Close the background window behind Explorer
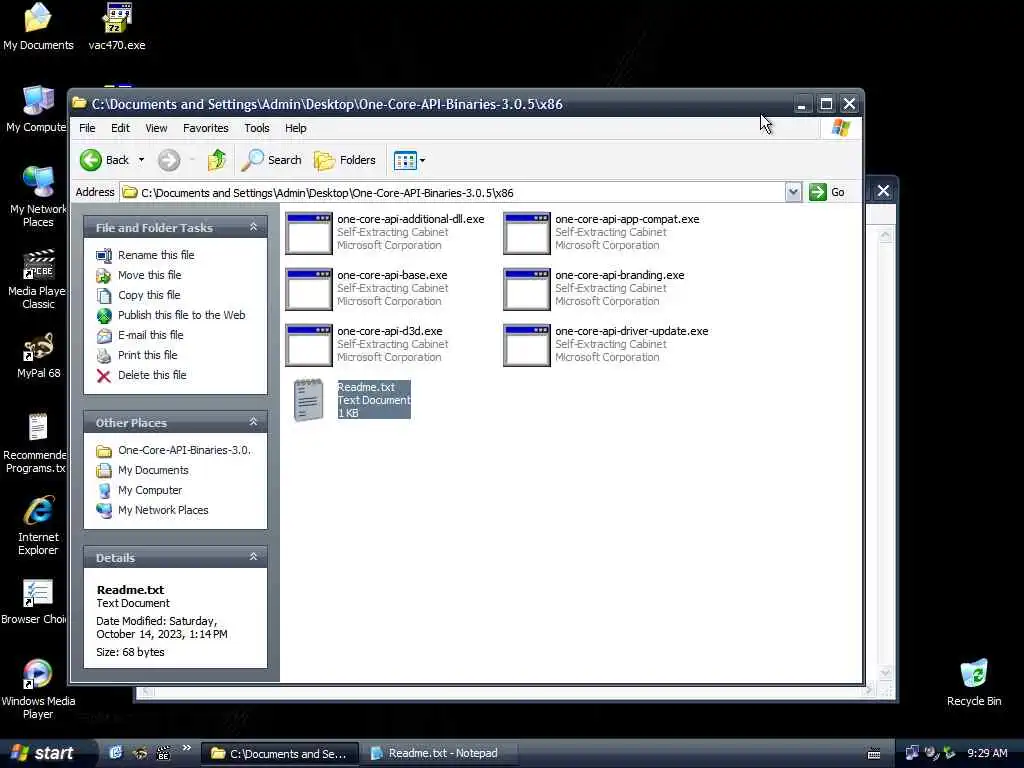 tap(883, 191)
